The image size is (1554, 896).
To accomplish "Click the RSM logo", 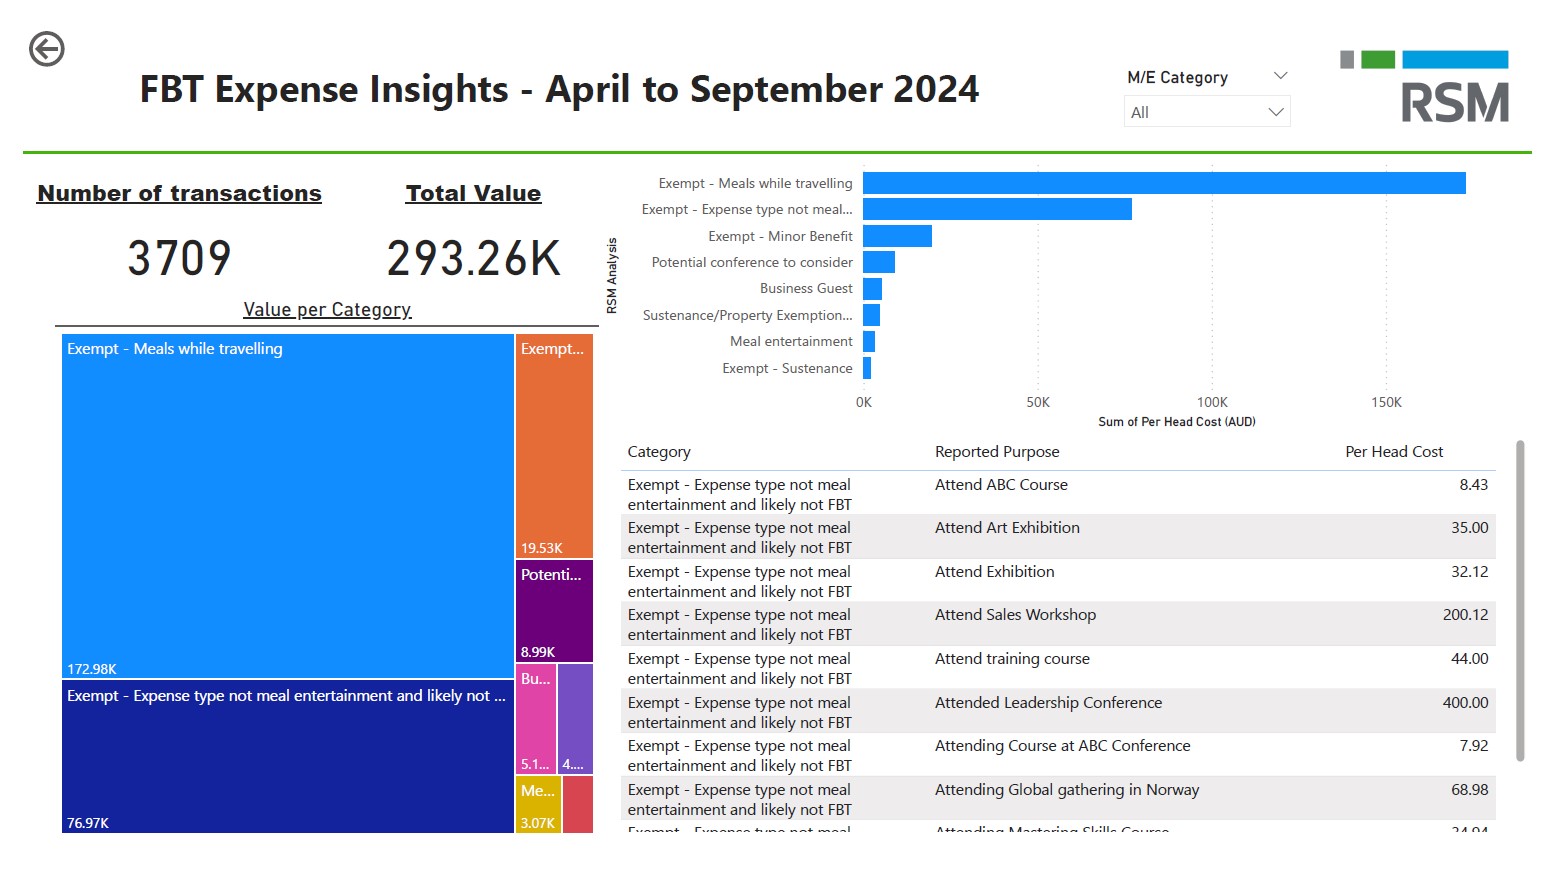I will point(1425,88).
